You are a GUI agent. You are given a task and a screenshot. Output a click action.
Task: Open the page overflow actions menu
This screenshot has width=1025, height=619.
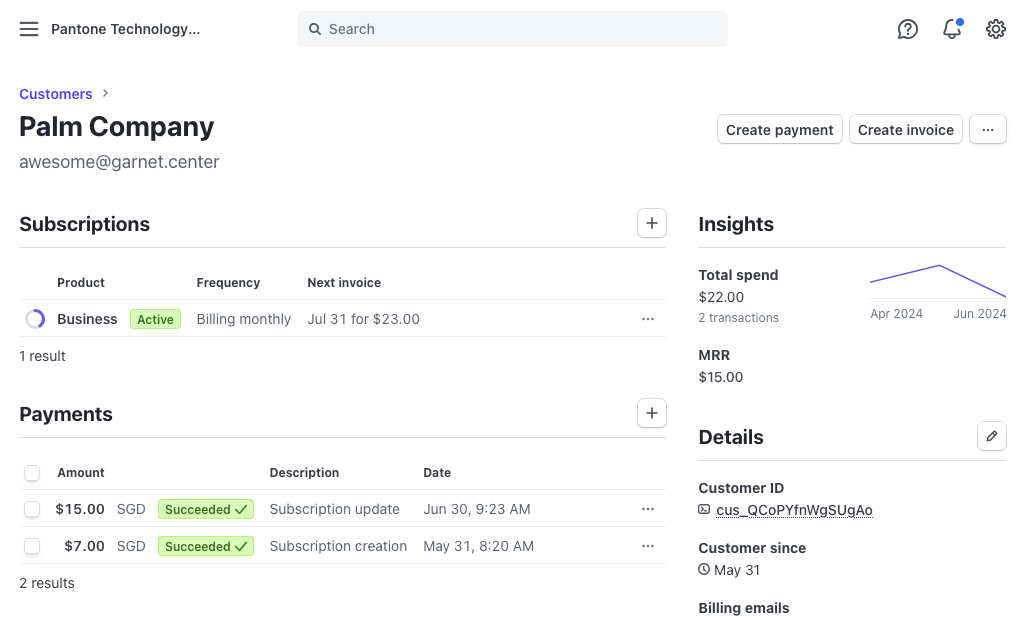point(987,129)
